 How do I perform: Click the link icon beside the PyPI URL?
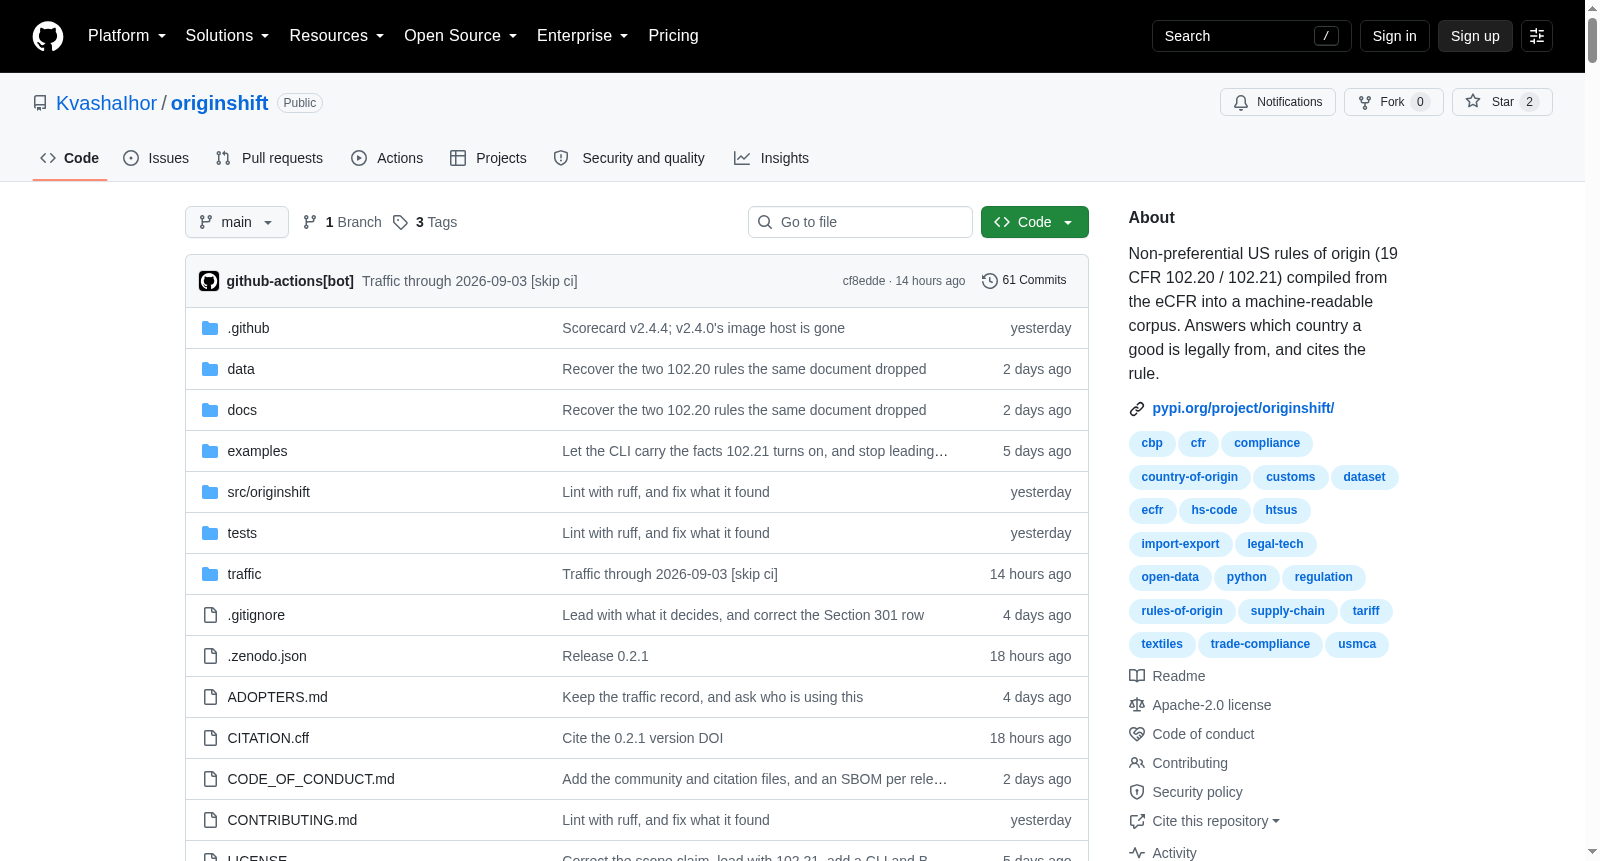[x=1137, y=409]
